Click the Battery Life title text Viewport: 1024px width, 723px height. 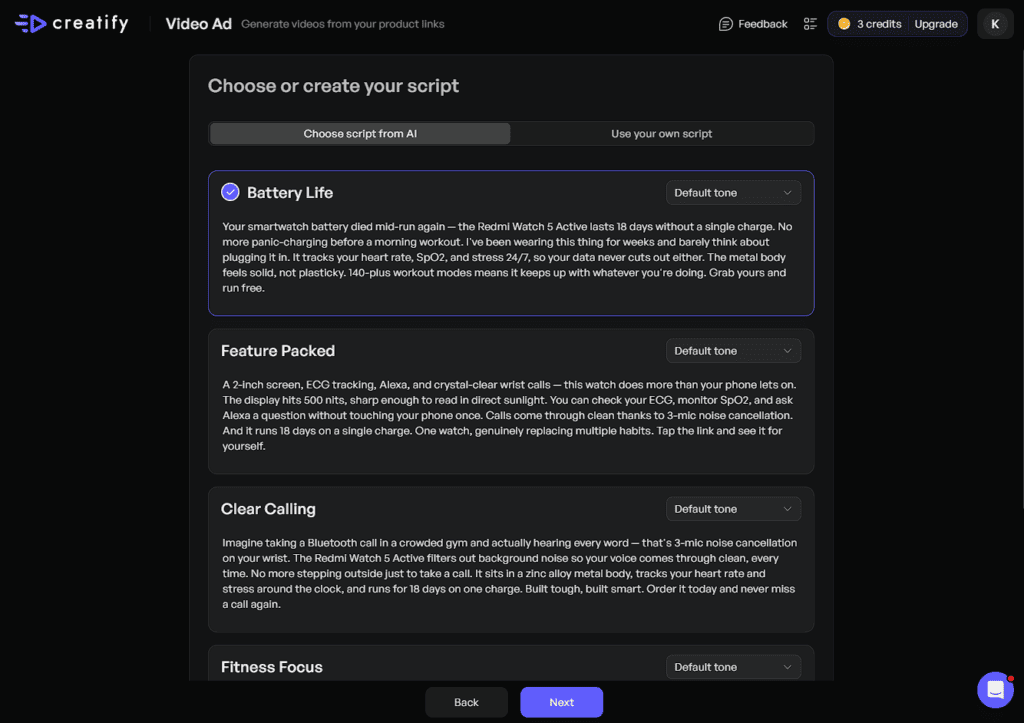pyautogui.click(x=289, y=193)
